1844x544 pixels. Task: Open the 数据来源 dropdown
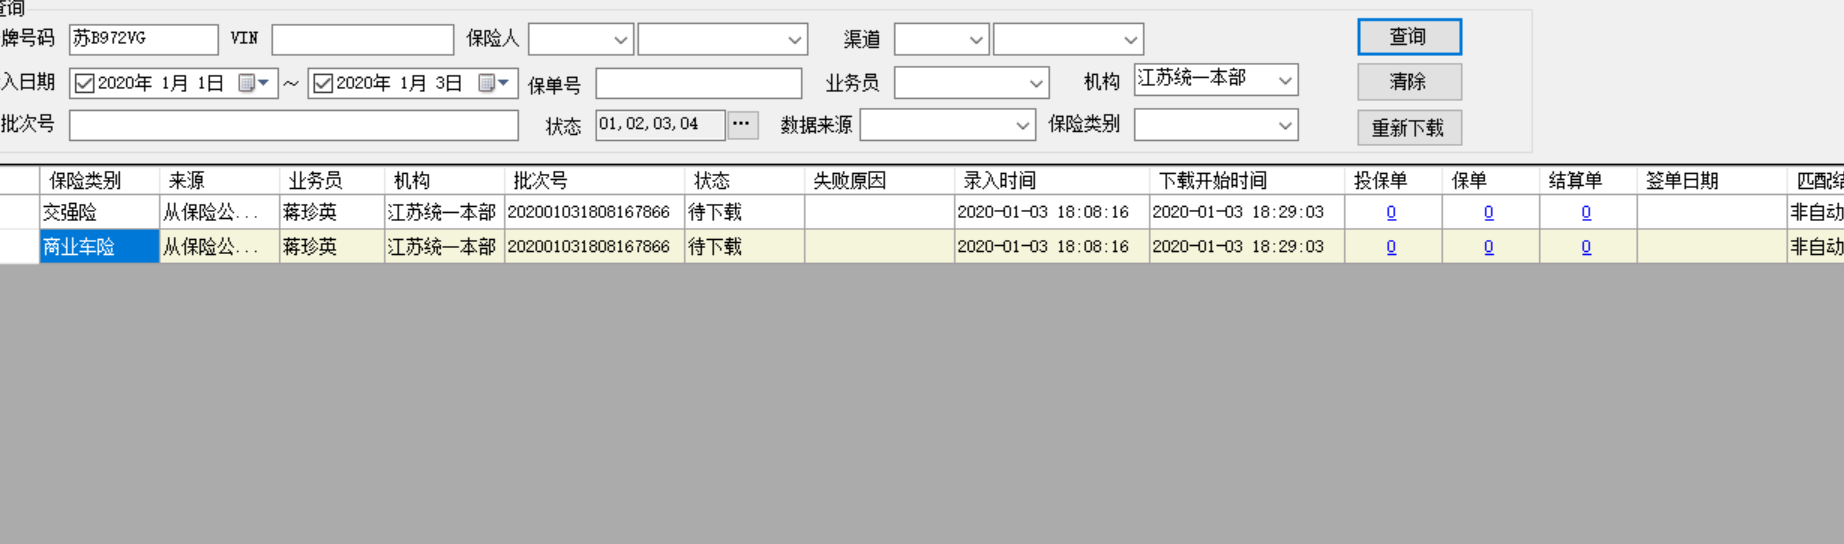pos(947,125)
